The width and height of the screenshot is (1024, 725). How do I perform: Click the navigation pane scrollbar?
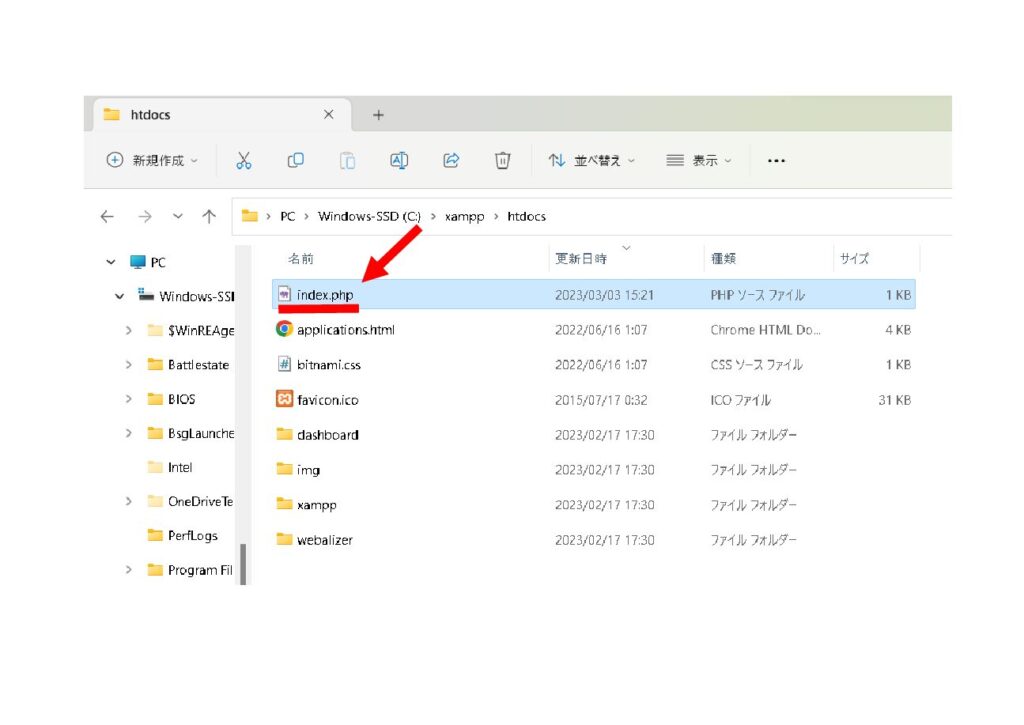pos(242,563)
